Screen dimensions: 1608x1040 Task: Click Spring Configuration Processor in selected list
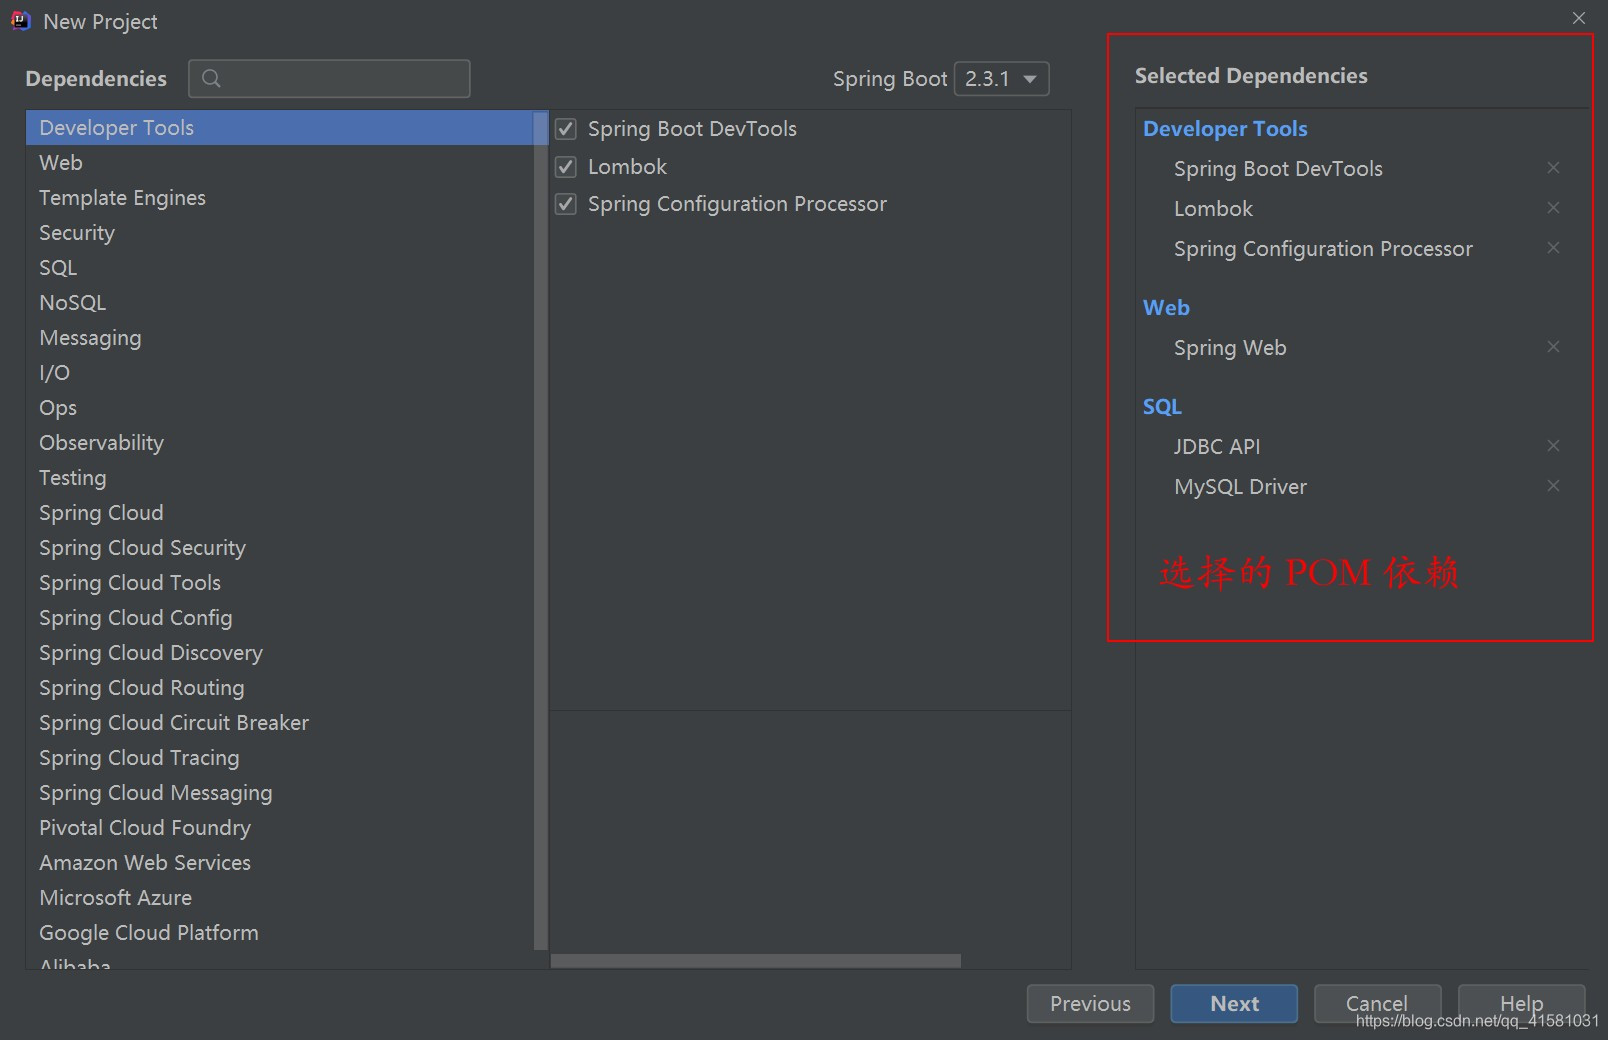[x=1323, y=249]
